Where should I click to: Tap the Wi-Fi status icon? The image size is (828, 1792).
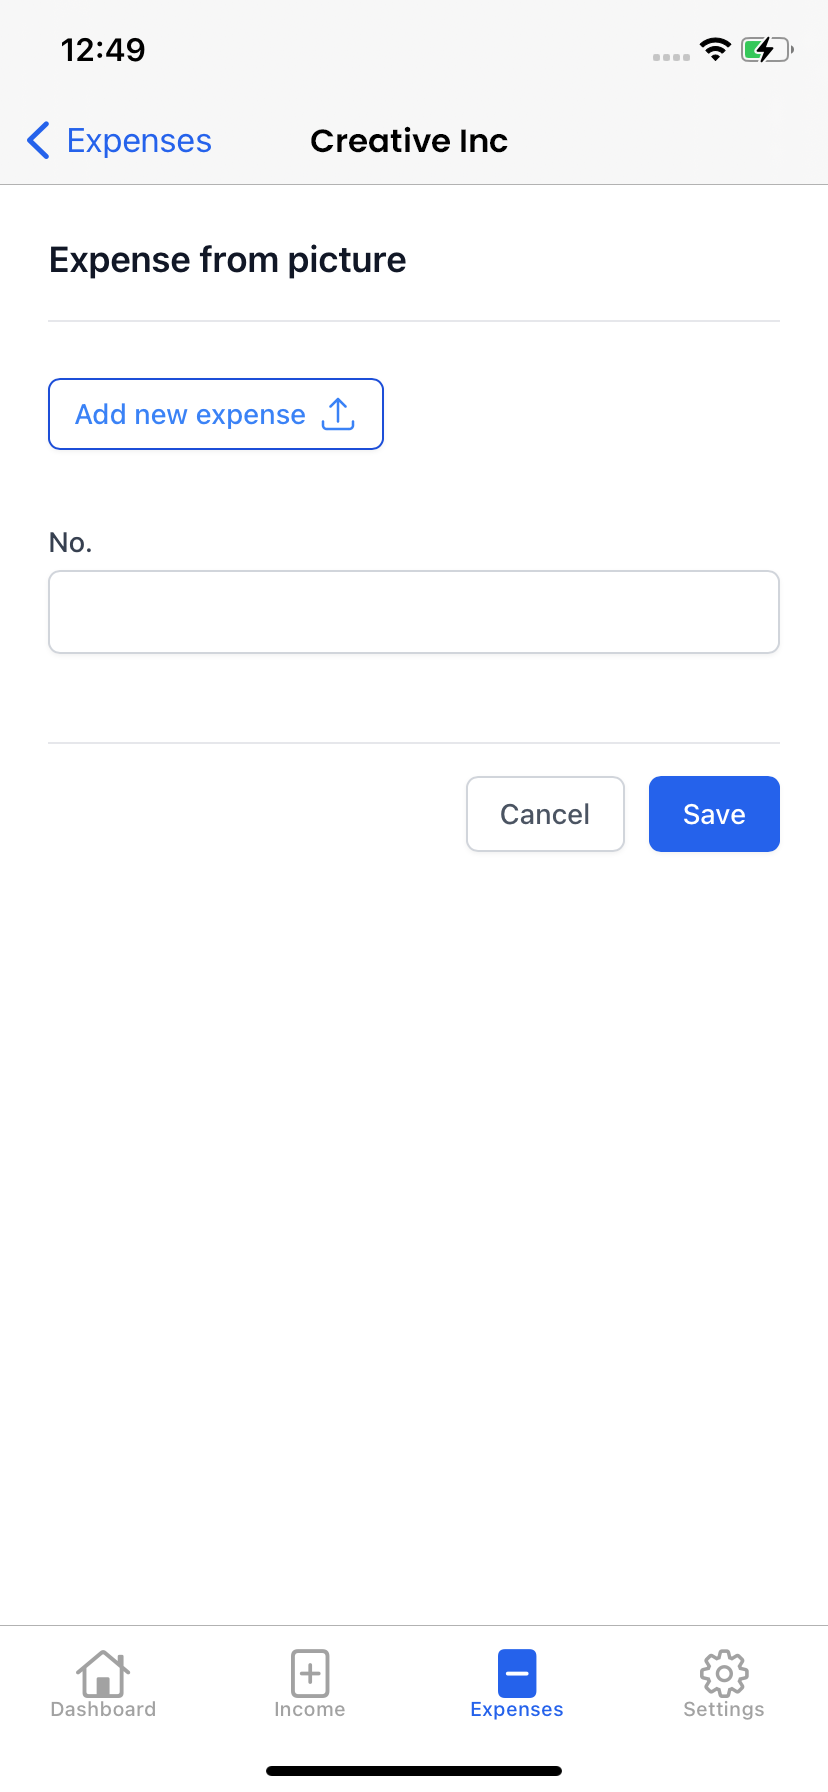[715, 50]
